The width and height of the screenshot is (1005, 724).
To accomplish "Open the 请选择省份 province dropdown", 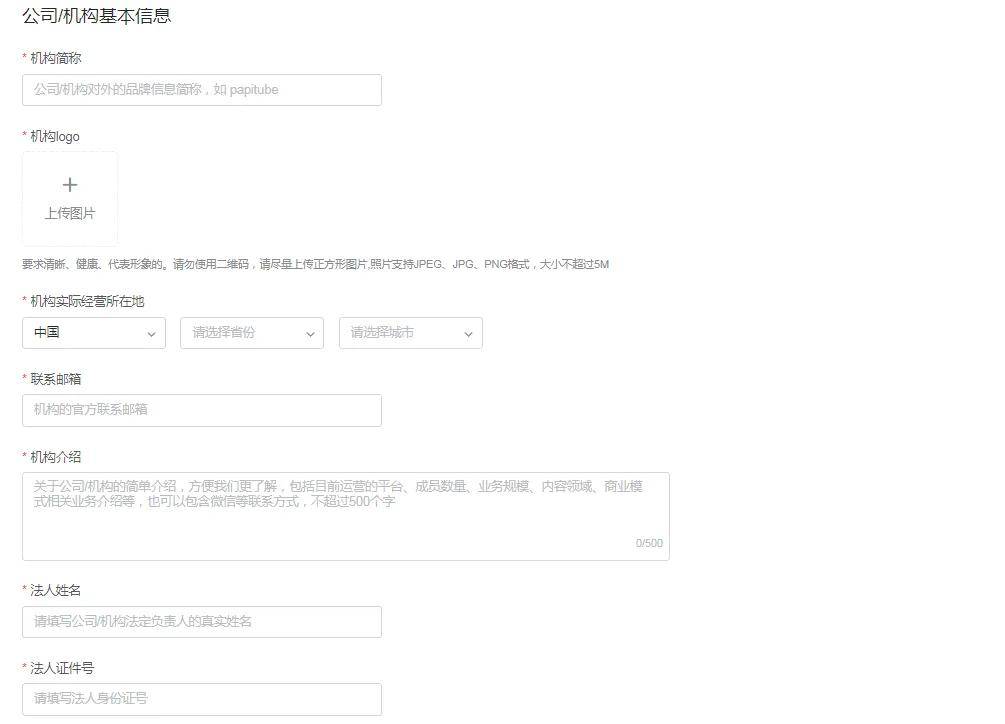I will (x=251, y=333).
